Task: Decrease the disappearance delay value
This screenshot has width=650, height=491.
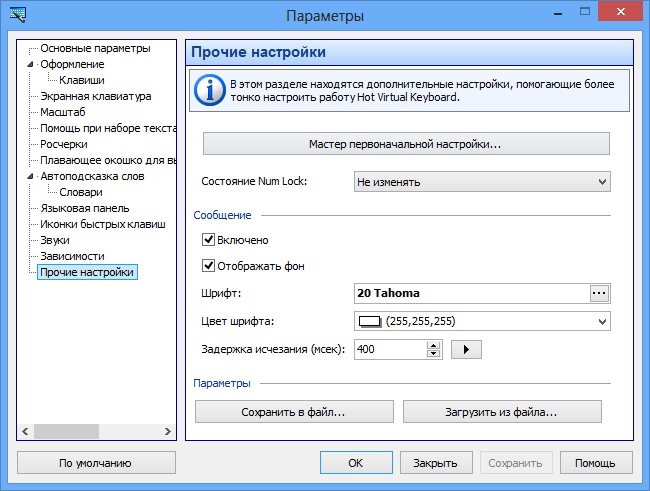Action: tap(433, 353)
